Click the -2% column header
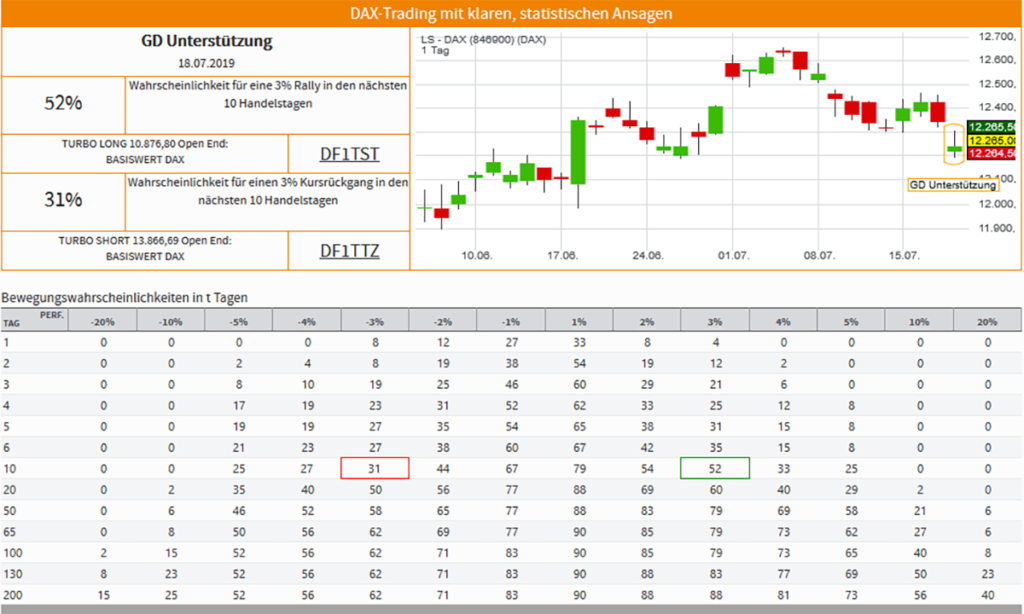The height and width of the screenshot is (614, 1024). 443,321
